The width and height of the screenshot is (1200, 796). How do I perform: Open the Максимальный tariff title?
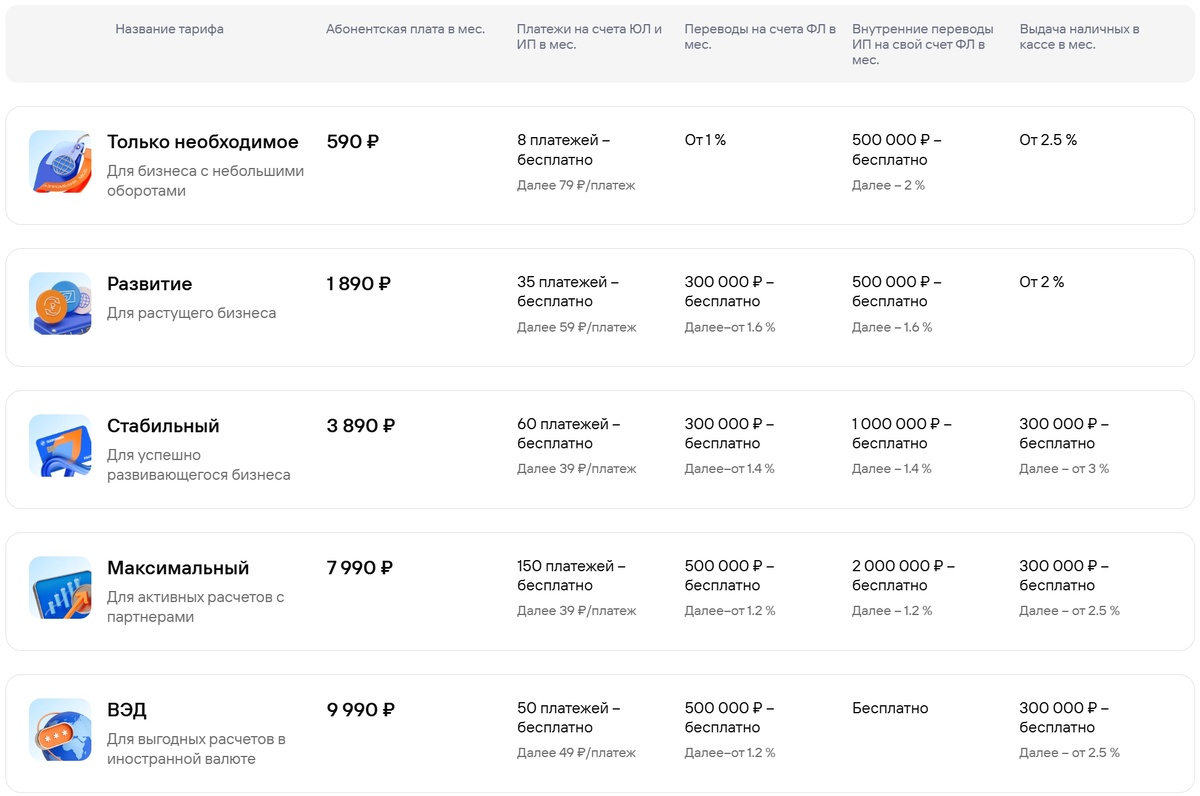pyautogui.click(x=178, y=568)
